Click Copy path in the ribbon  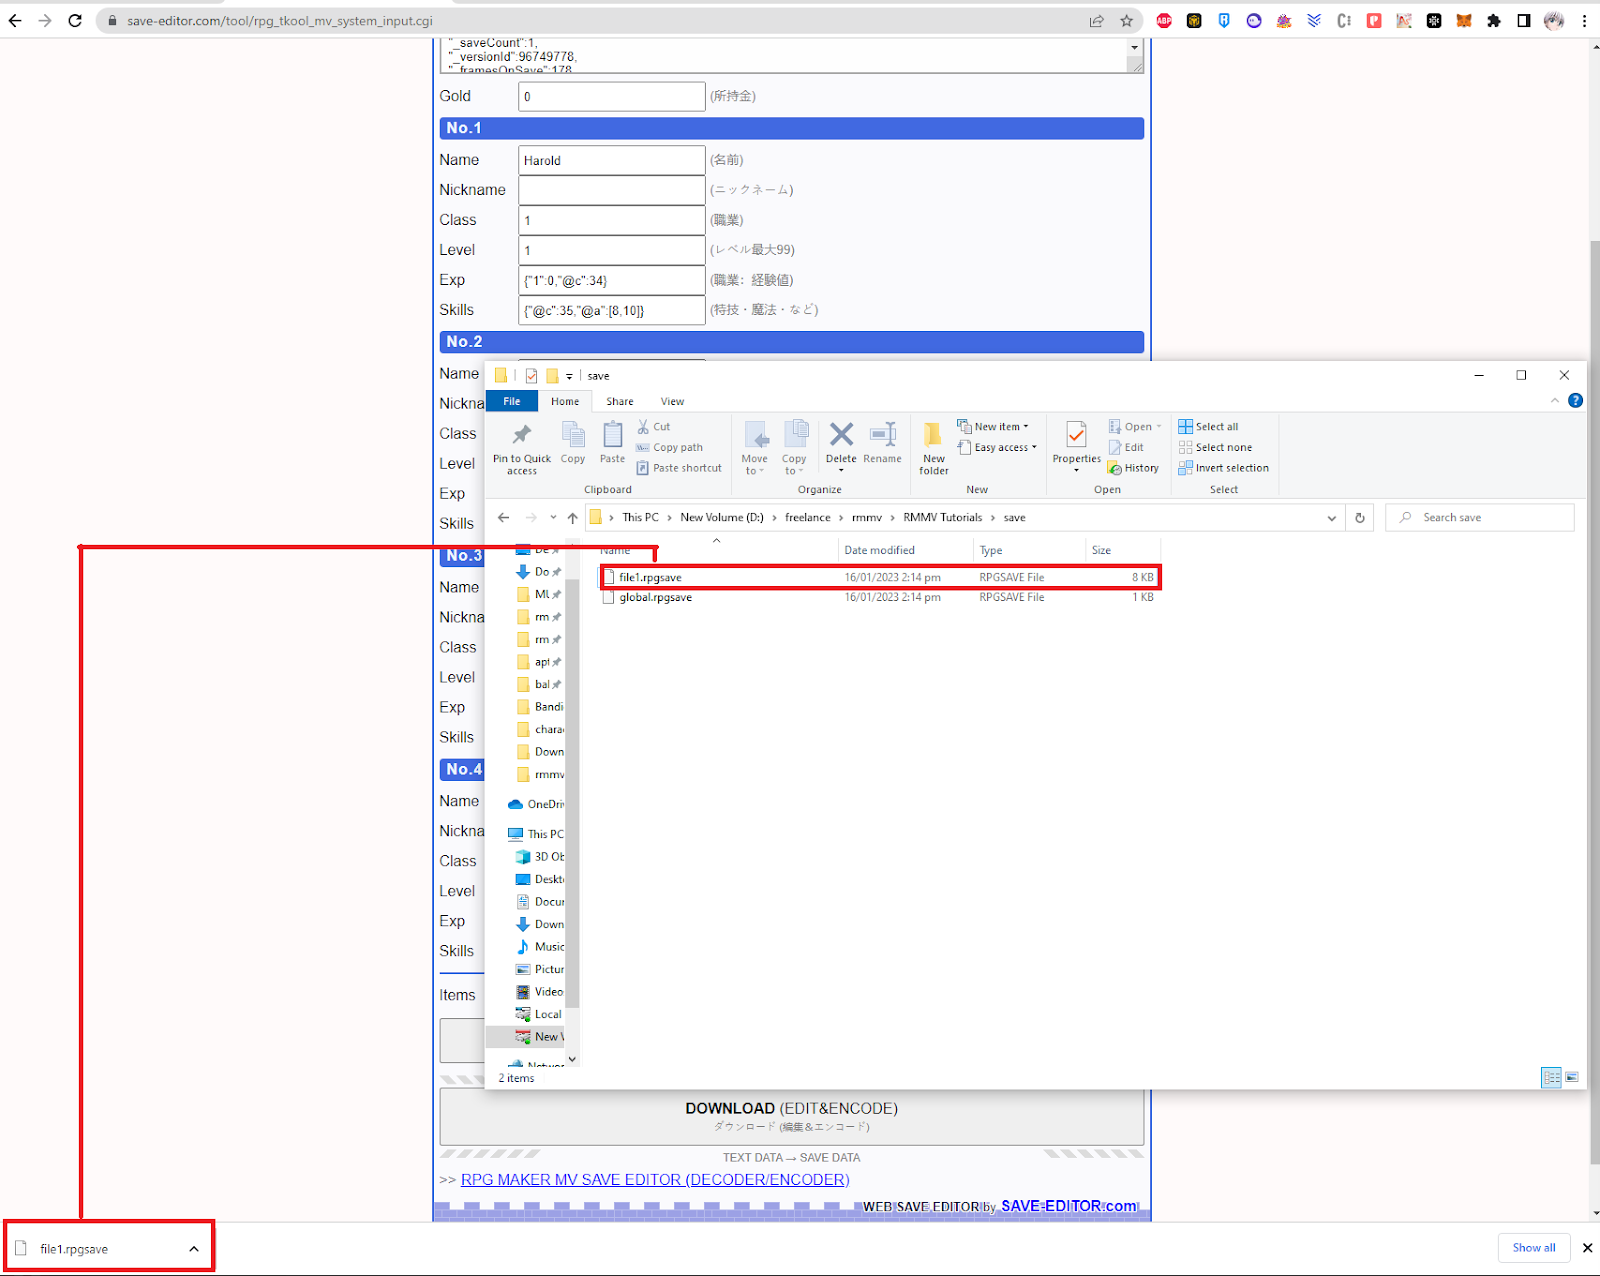pyautogui.click(x=669, y=447)
